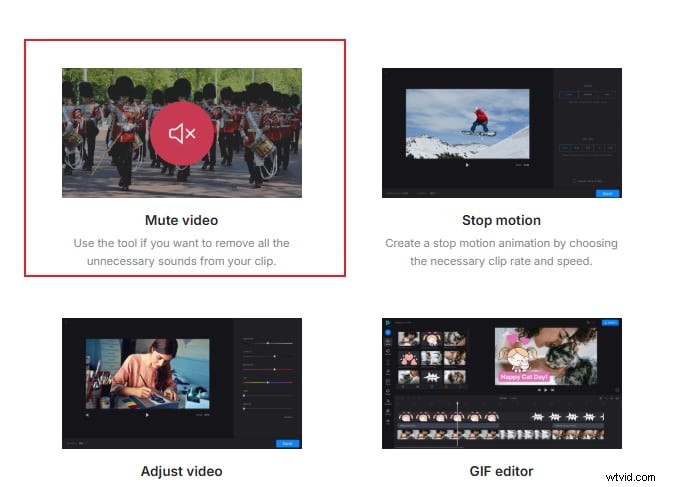Click blue button in Adjust video preview
Viewport: 675px width, 487px height.
287,444
